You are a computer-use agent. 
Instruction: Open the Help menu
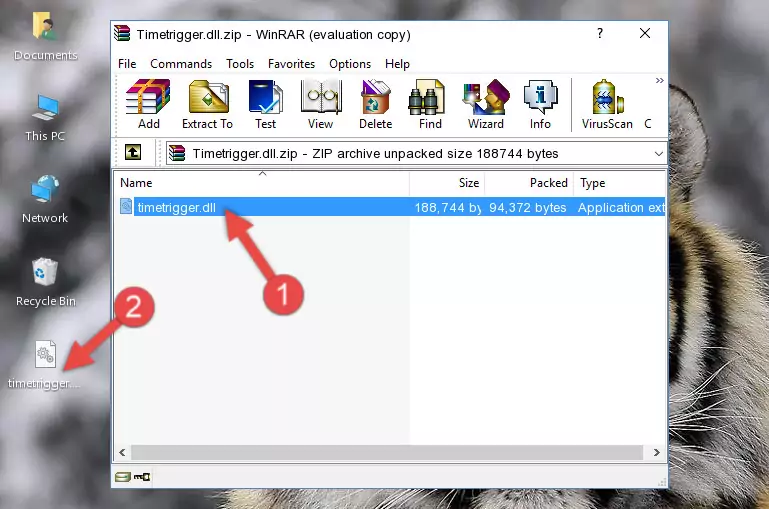[397, 64]
